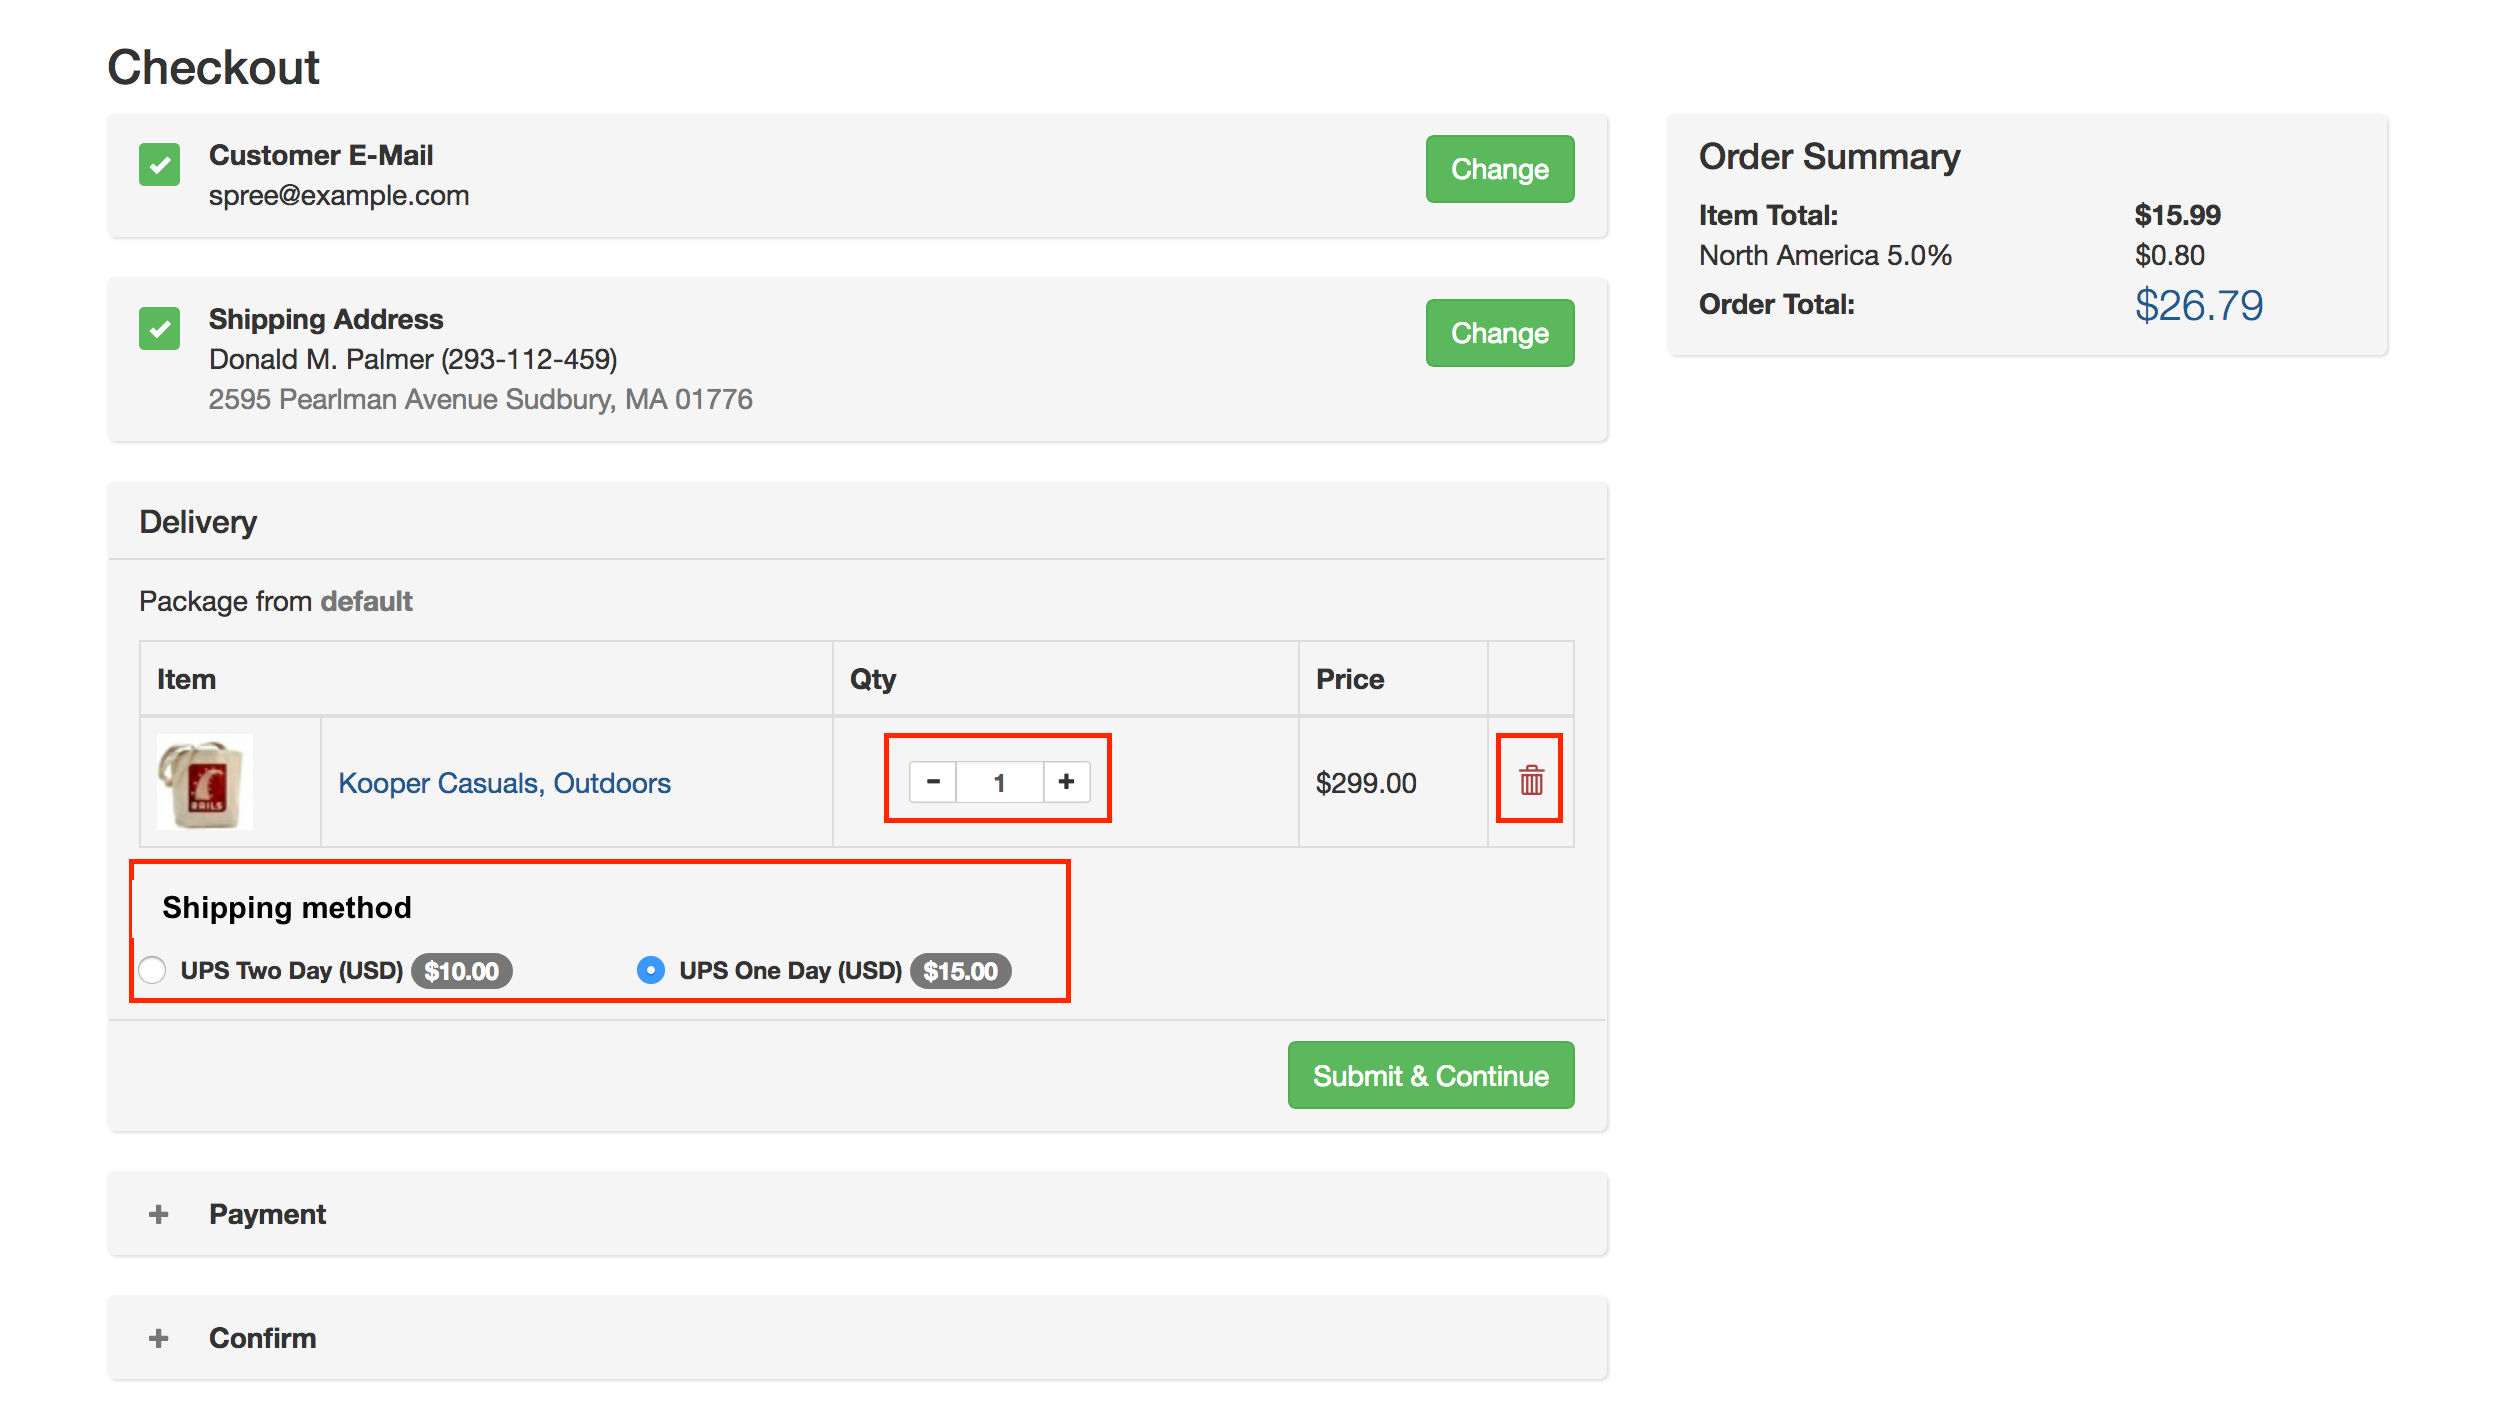
Task: Change the shipping address
Action: [1499, 333]
